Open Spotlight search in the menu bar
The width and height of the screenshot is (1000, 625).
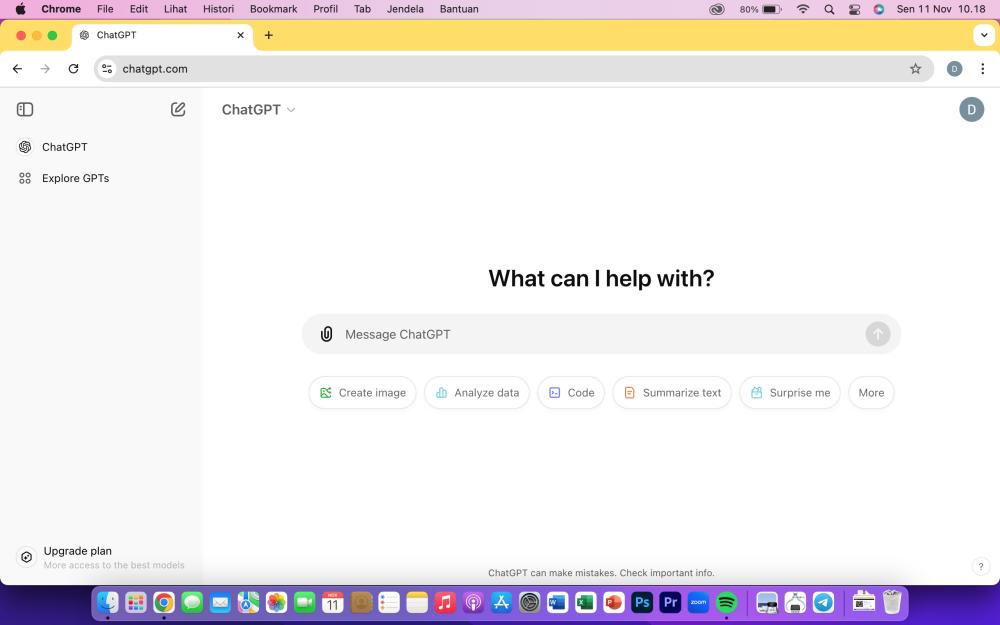coord(829,9)
